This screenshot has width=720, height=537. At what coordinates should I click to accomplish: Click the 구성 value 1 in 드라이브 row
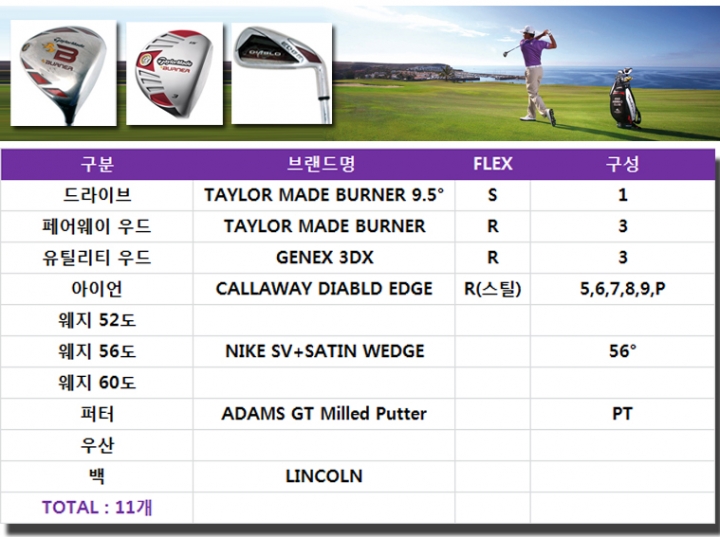(623, 195)
